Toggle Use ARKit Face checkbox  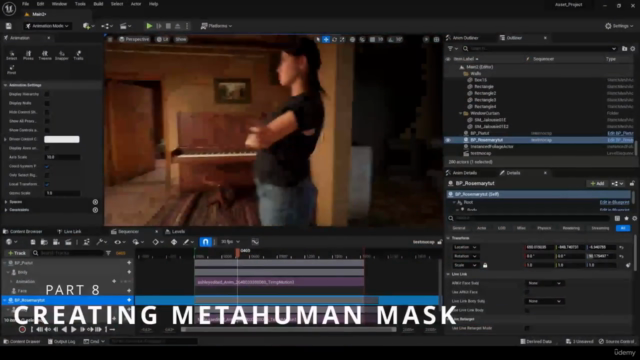(x=527, y=292)
